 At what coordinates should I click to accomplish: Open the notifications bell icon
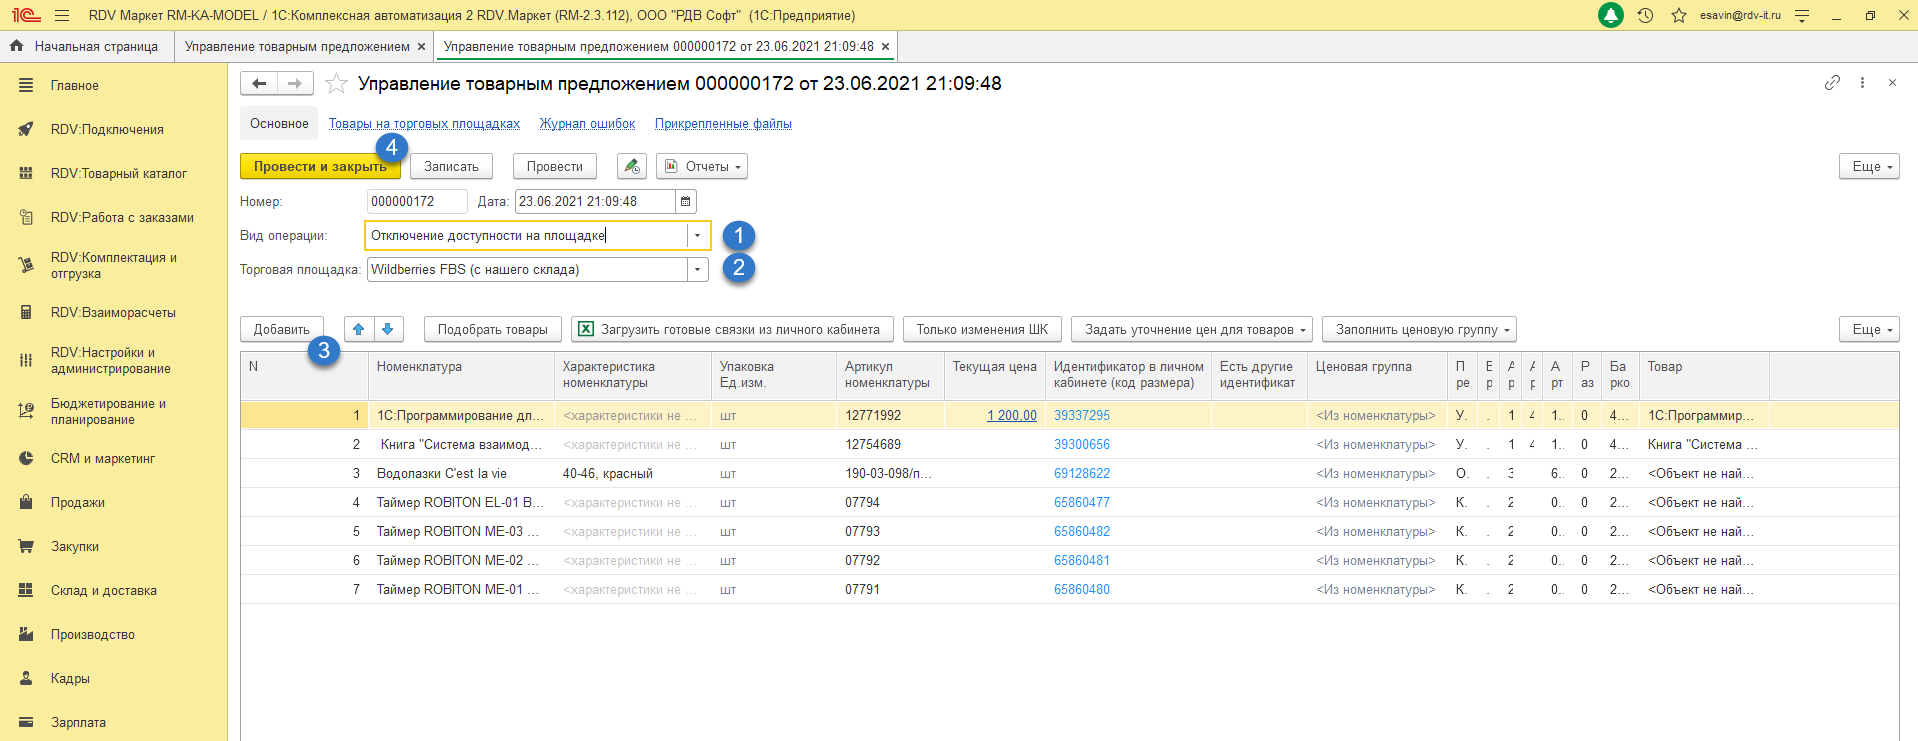1610,16
